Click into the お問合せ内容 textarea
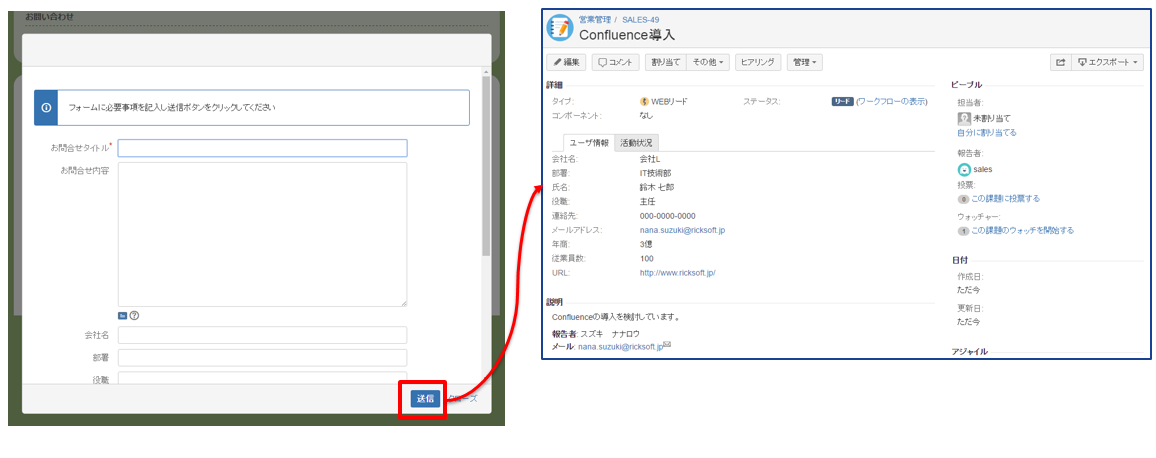This screenshot has height=458, width=1156. [x=262, y=234]
